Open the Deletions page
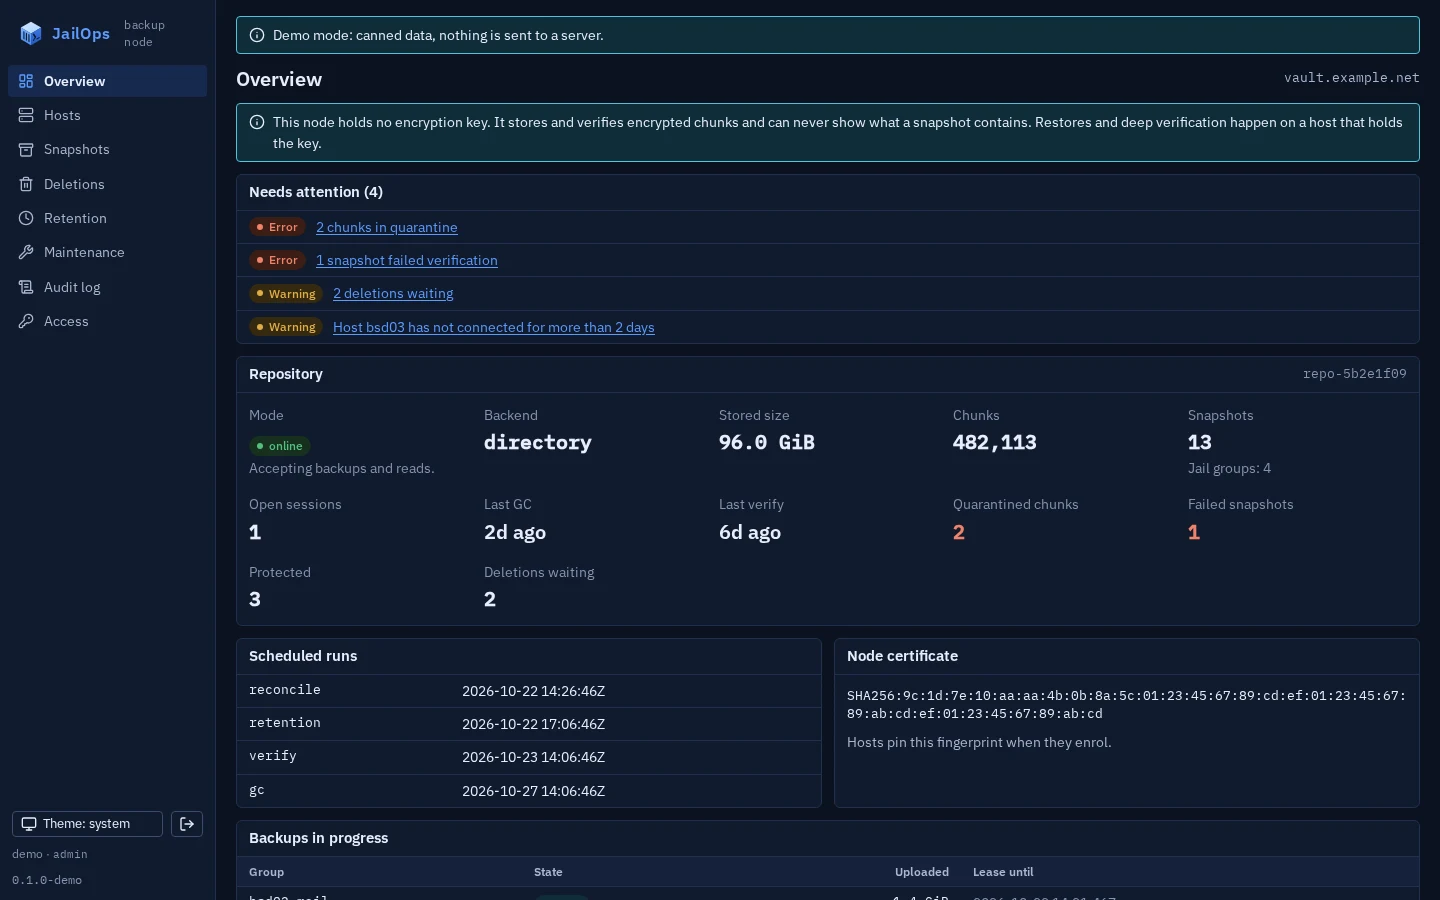1440x900 pixels. [107, 184]
